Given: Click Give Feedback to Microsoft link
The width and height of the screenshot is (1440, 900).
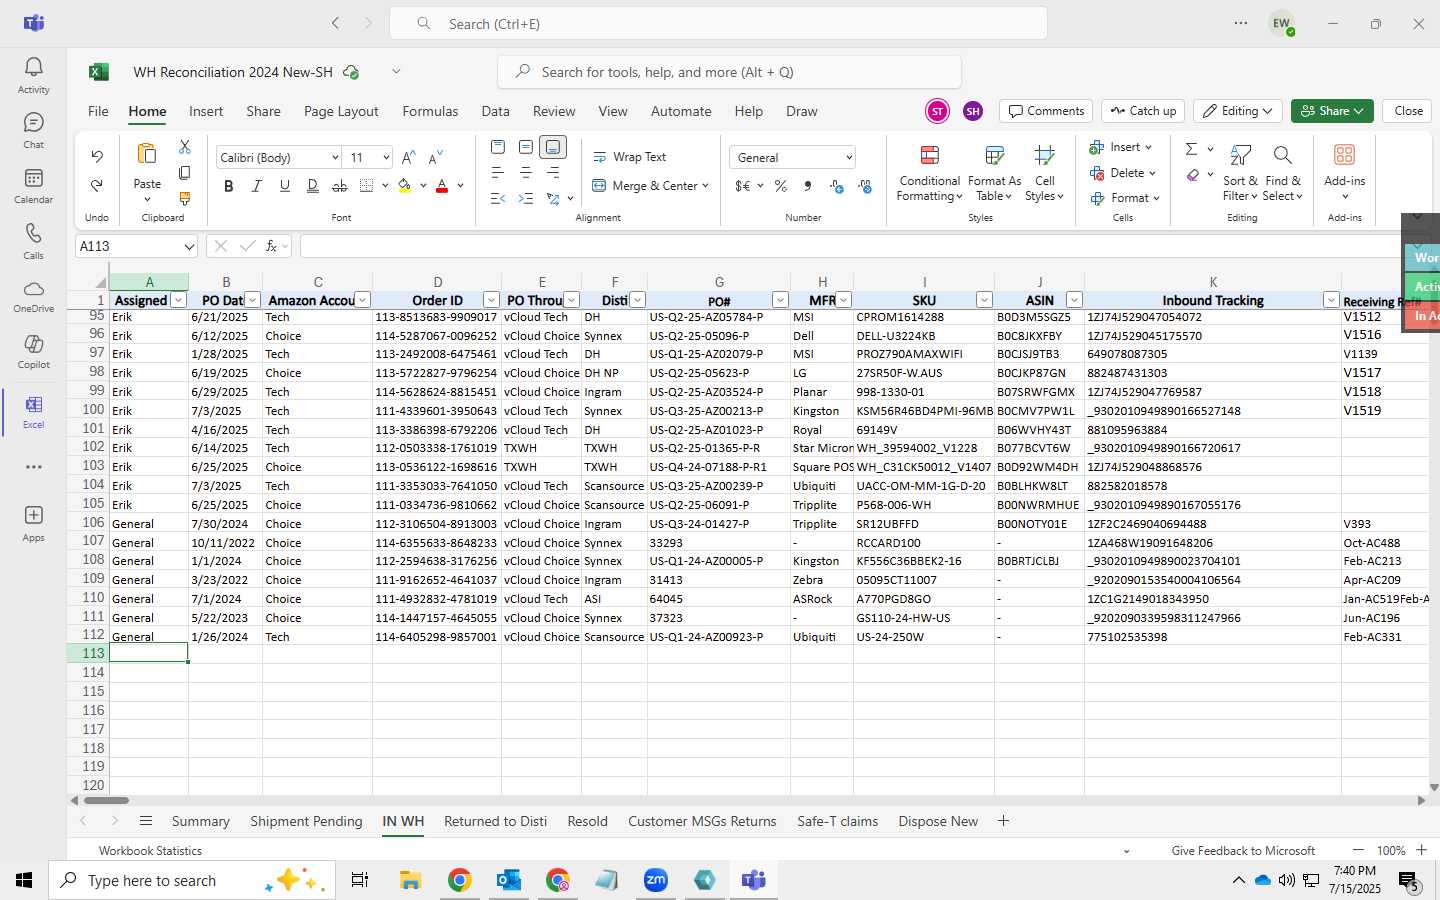Looking at the screenshot, I should [1243, 851].
